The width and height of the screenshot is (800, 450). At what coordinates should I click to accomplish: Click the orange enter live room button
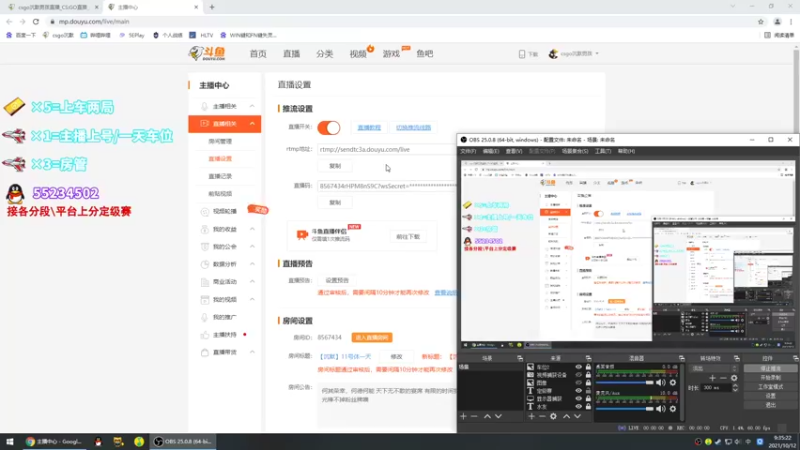coord(372,337)
